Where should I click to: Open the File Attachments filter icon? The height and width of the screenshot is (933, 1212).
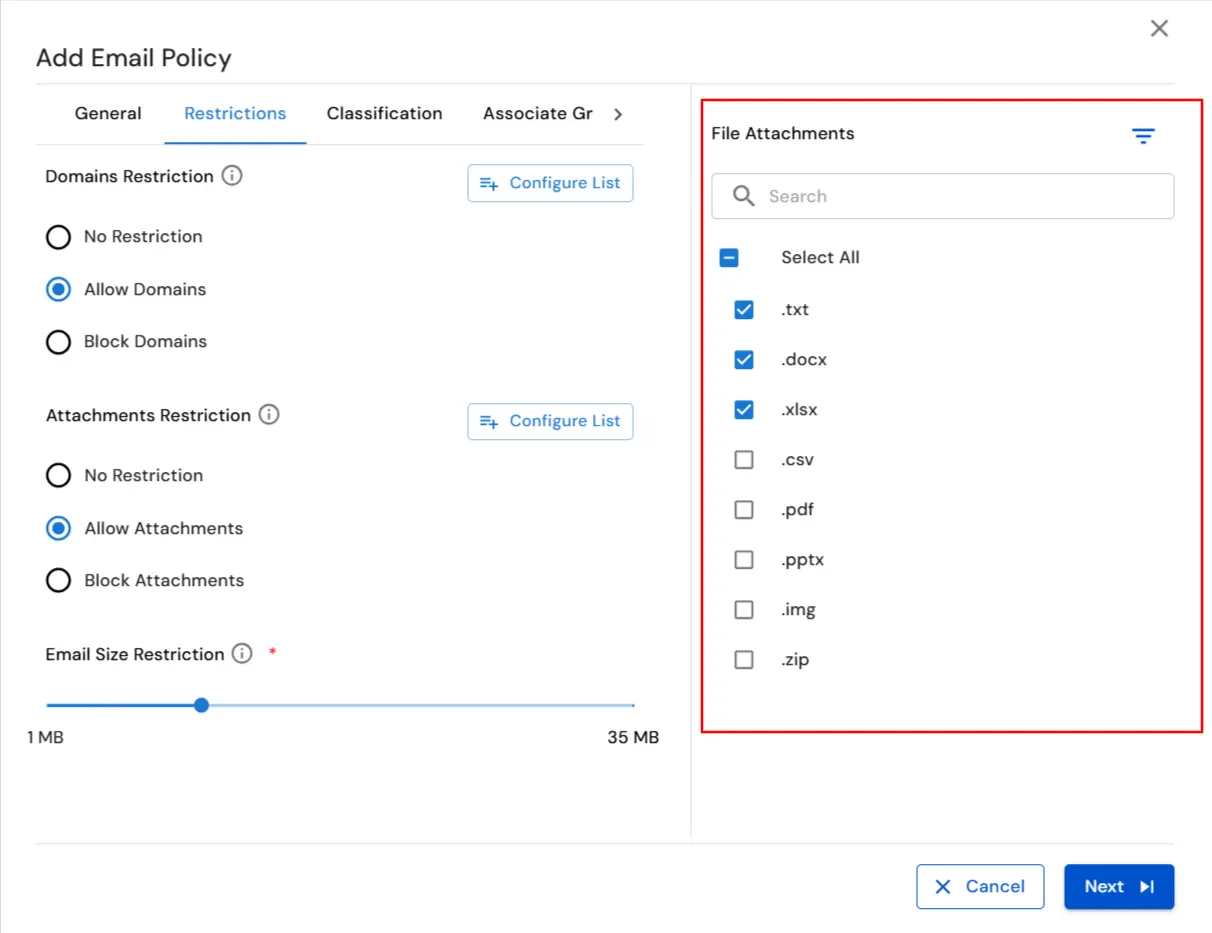[x=1143, y=135]
